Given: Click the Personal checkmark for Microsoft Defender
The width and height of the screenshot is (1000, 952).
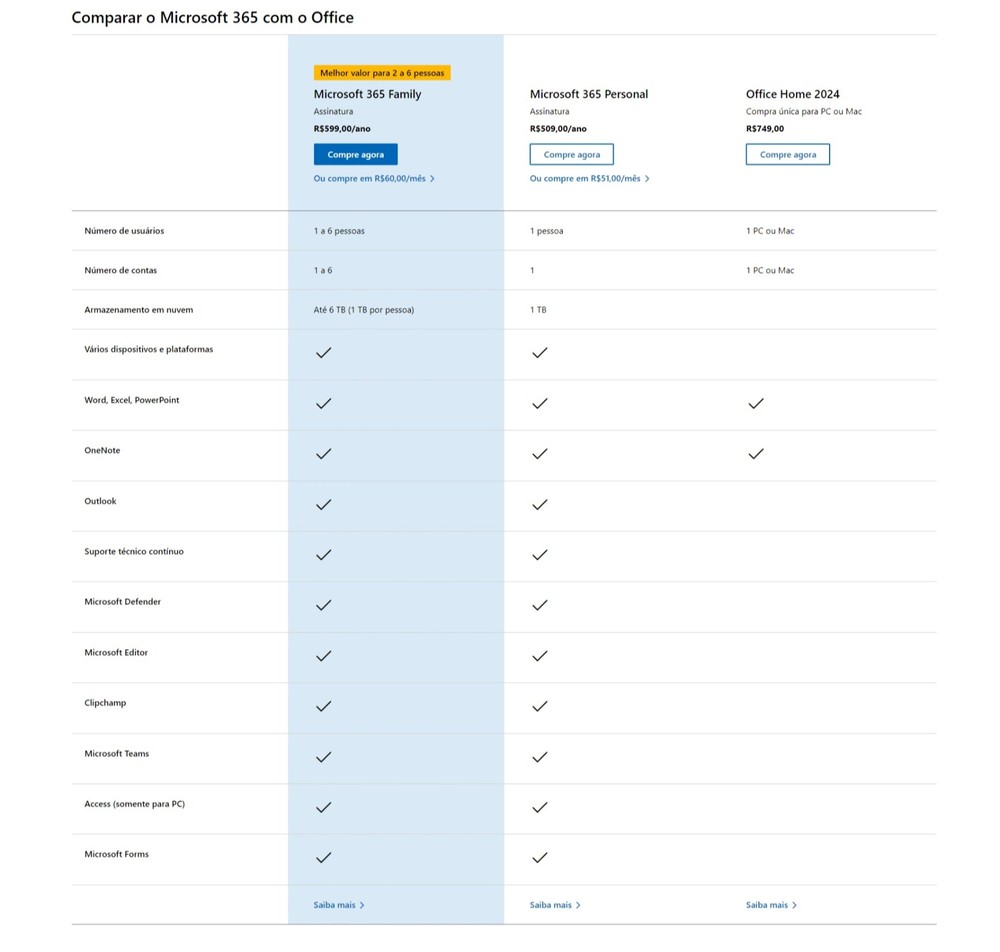Looking at the screenshot, I should pos(540,605).
